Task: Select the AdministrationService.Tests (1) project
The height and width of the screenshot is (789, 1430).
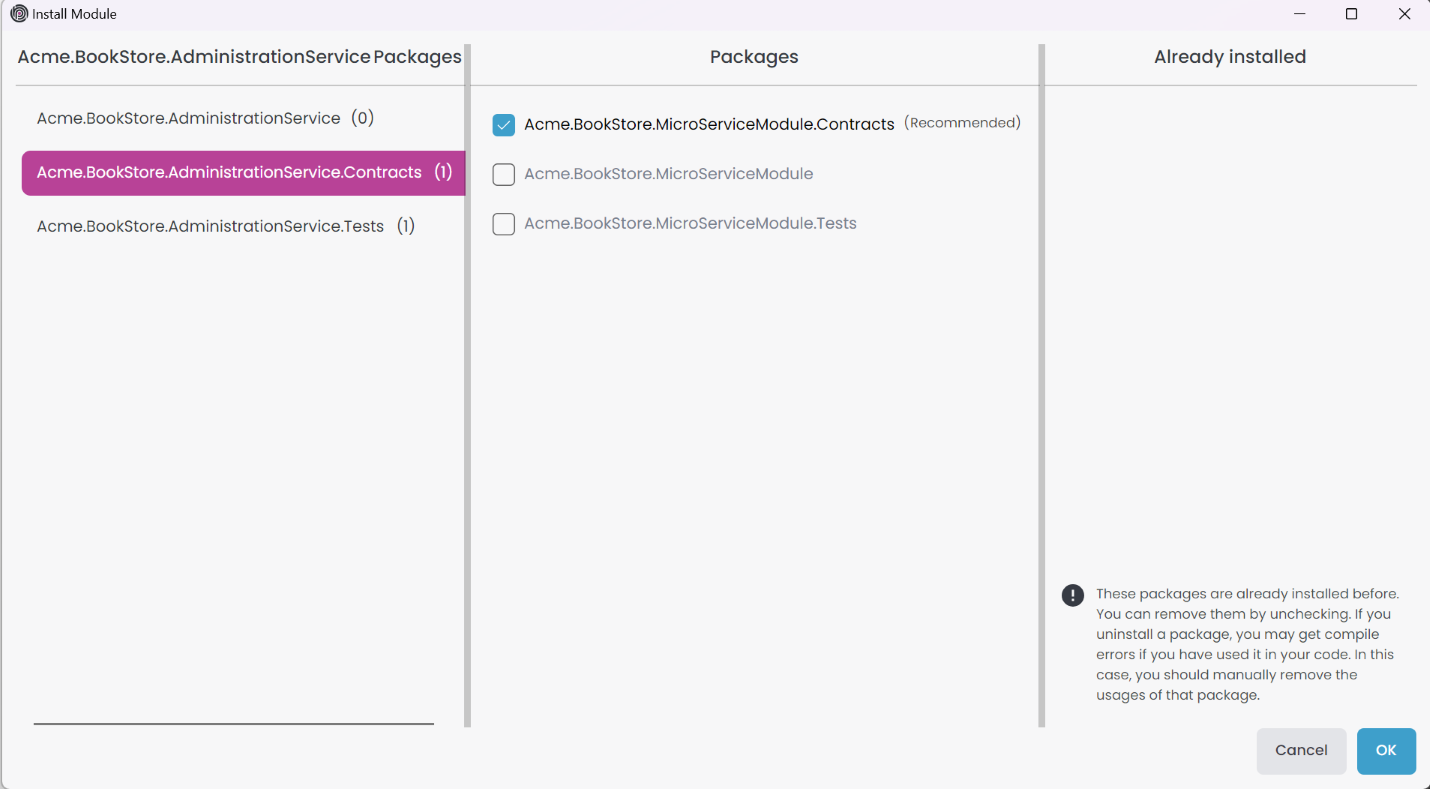Action: tap(225, 226)
